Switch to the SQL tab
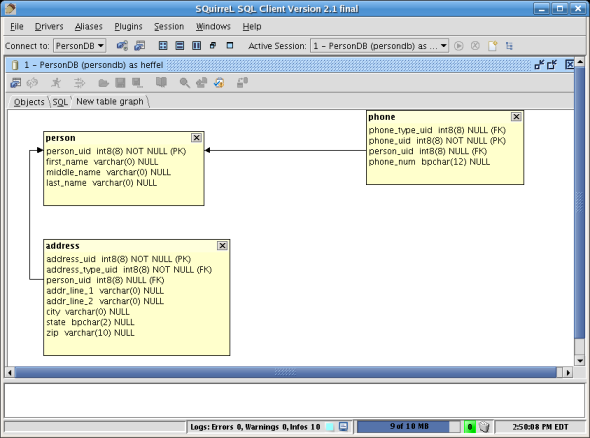The width and height of the screenshot is (590, 438). 60,102
